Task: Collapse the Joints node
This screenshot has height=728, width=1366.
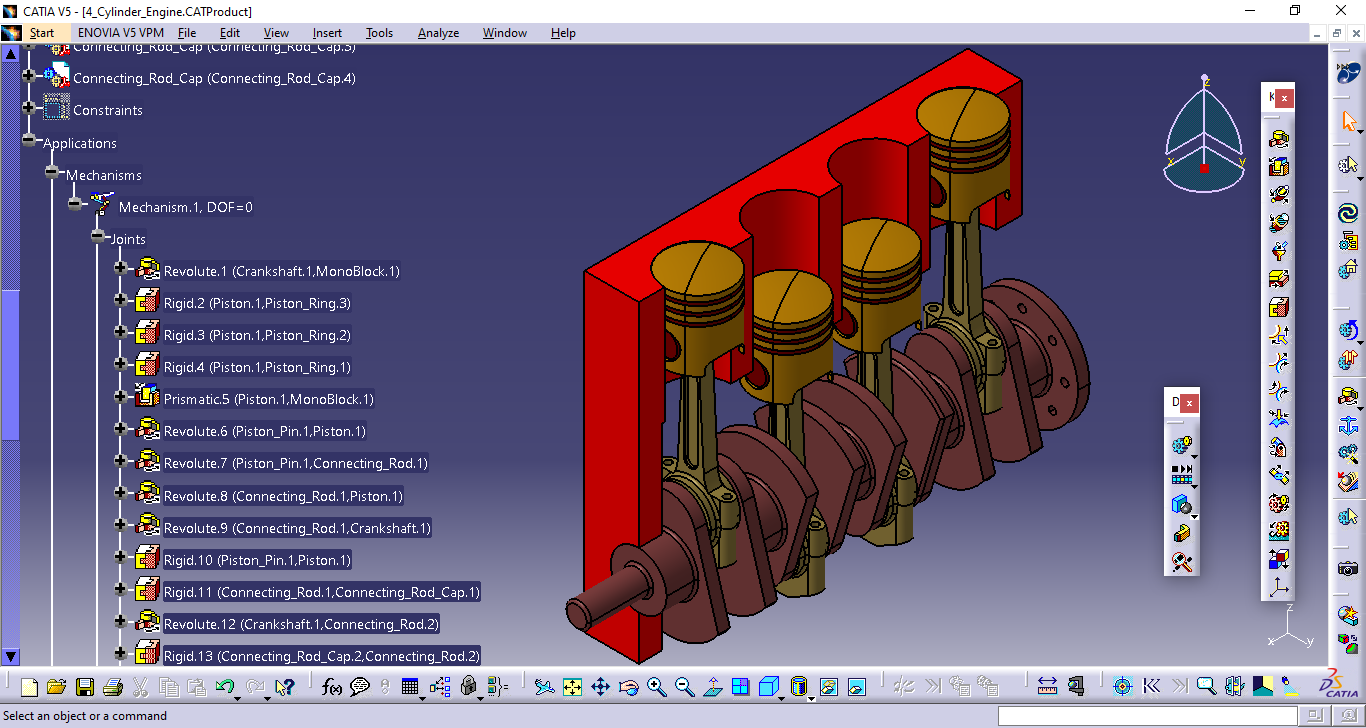Action: click(98, 237)
